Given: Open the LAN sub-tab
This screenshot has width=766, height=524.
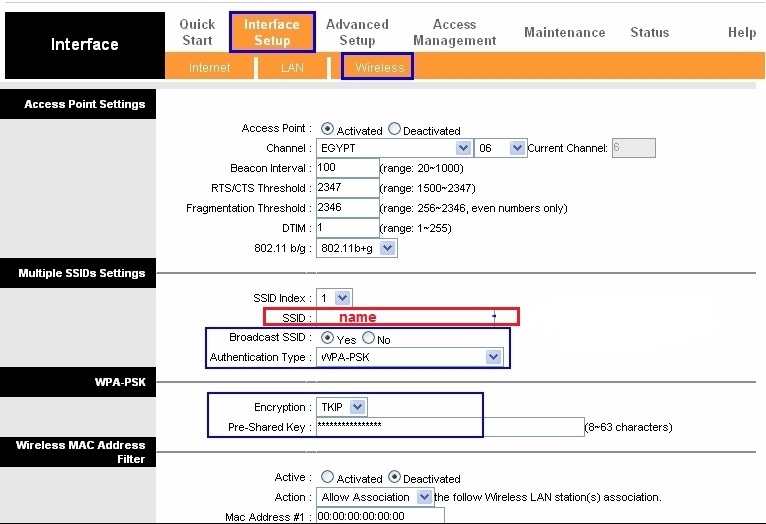Looking at the screenshot, I should (292, 67).
